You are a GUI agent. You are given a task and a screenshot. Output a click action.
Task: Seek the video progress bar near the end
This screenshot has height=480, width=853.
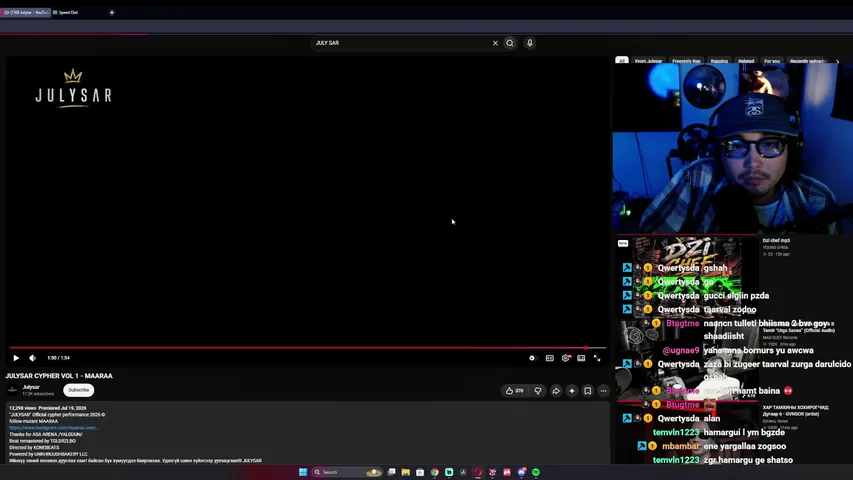(x=585, y=347)
